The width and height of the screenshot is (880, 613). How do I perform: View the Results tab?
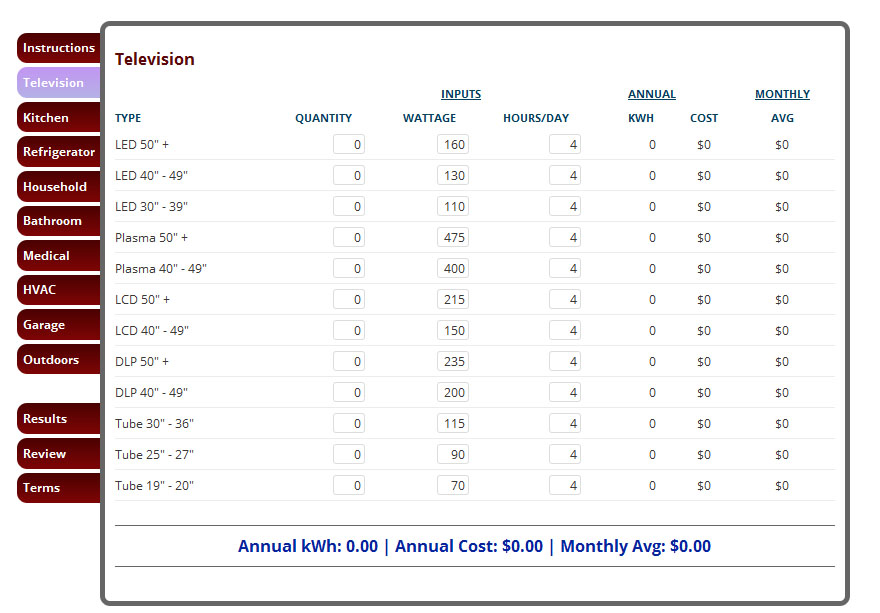pos(58,419)
